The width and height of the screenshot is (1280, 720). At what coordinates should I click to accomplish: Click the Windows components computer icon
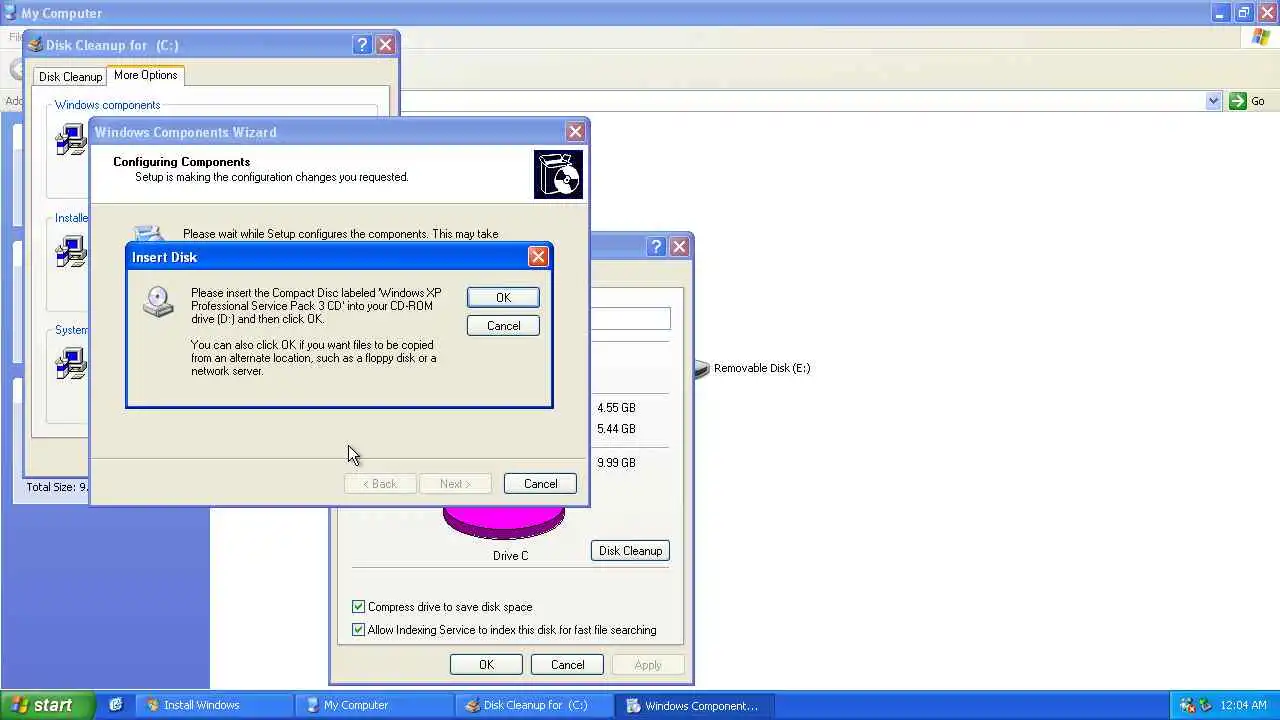[71, 139]
